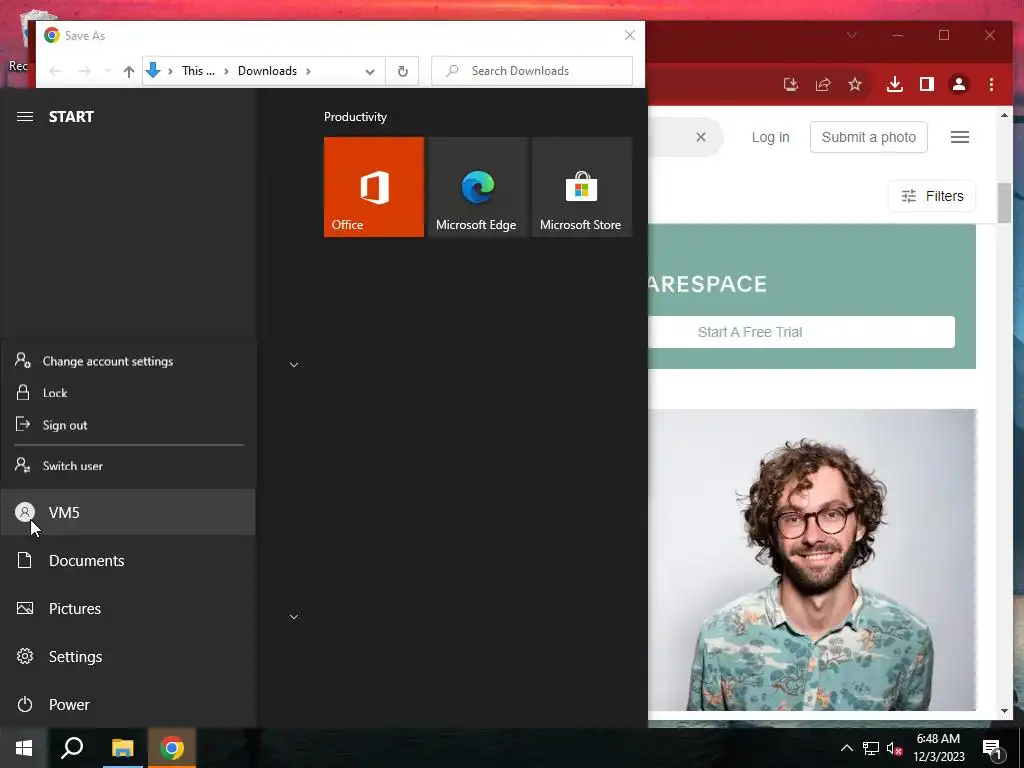Go back in Save As dialog
Image resolution: width=1024 pixels, height=768 pixels.
click(x=55, y=71)
